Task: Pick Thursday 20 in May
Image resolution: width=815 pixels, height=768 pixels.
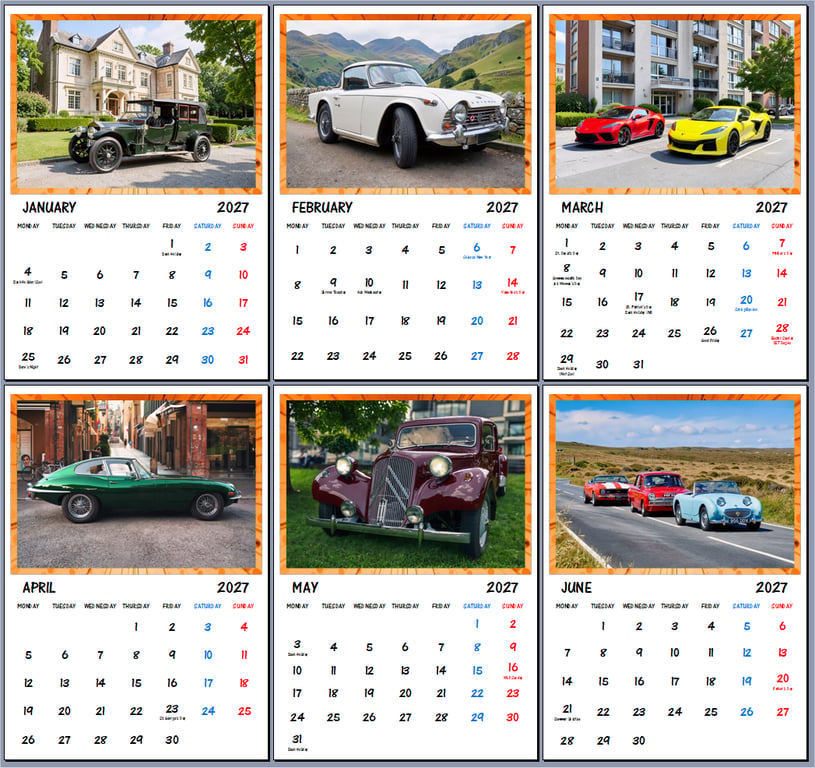Action: point(405,693)
